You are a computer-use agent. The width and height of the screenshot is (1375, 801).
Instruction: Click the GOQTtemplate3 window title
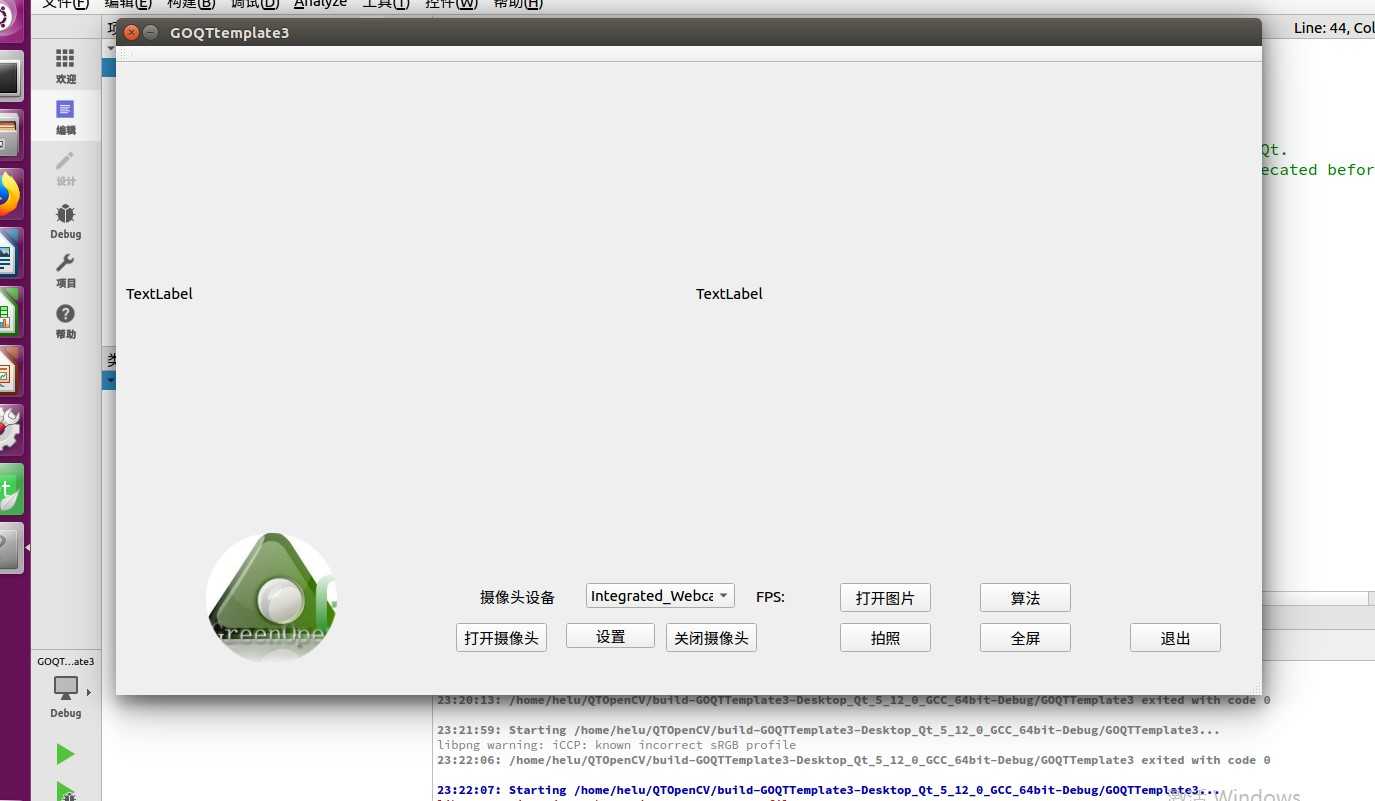(x=229, y=32)
